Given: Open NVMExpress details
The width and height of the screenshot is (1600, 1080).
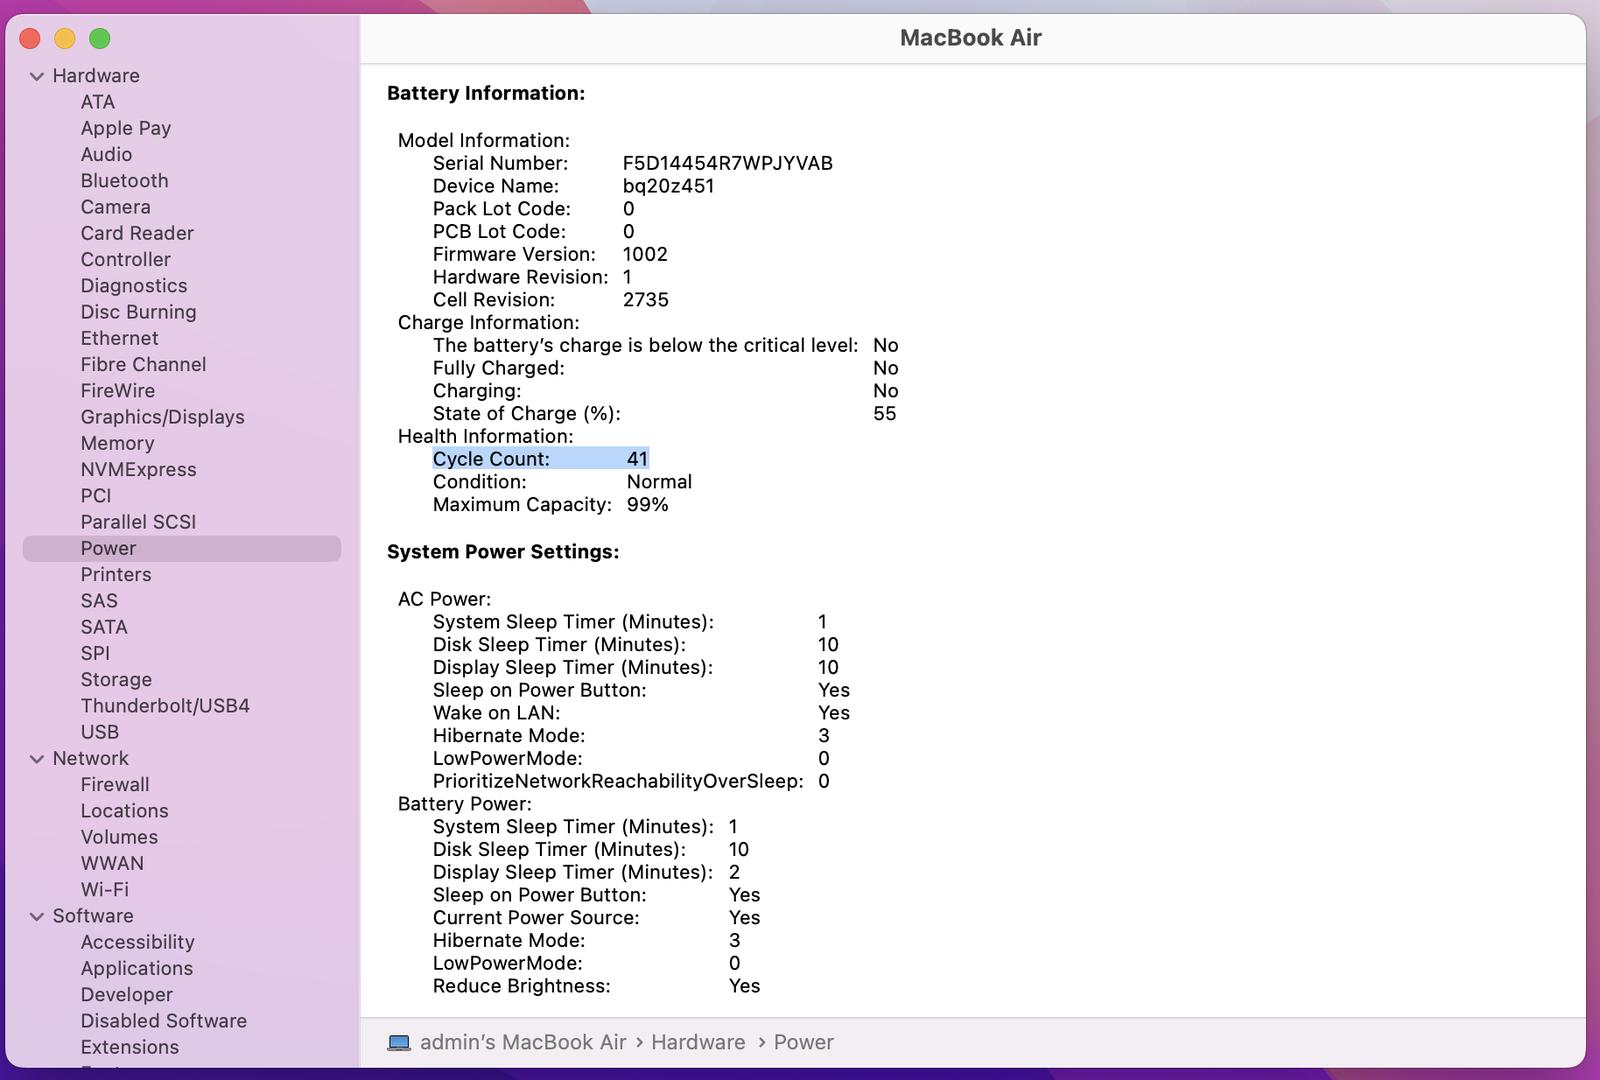Looking at the screenshot, I should (138, 469).
